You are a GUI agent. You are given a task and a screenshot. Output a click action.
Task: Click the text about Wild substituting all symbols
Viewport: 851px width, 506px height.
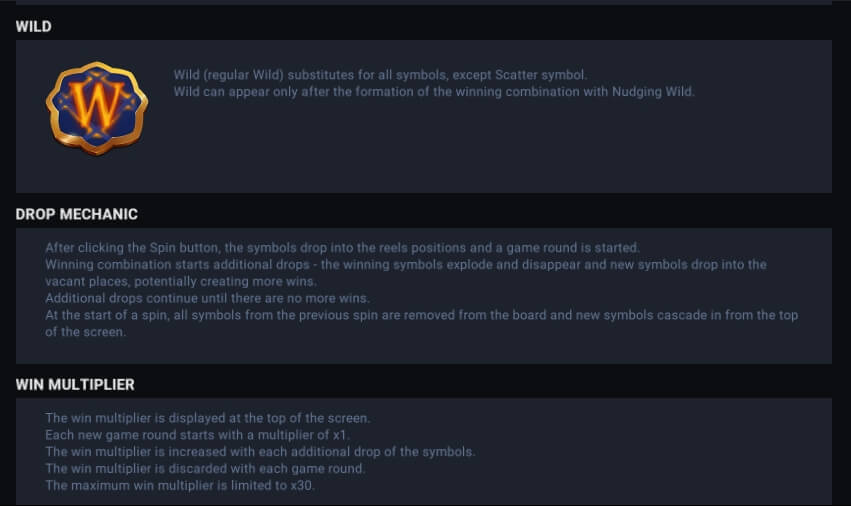[x=380, y=75]
